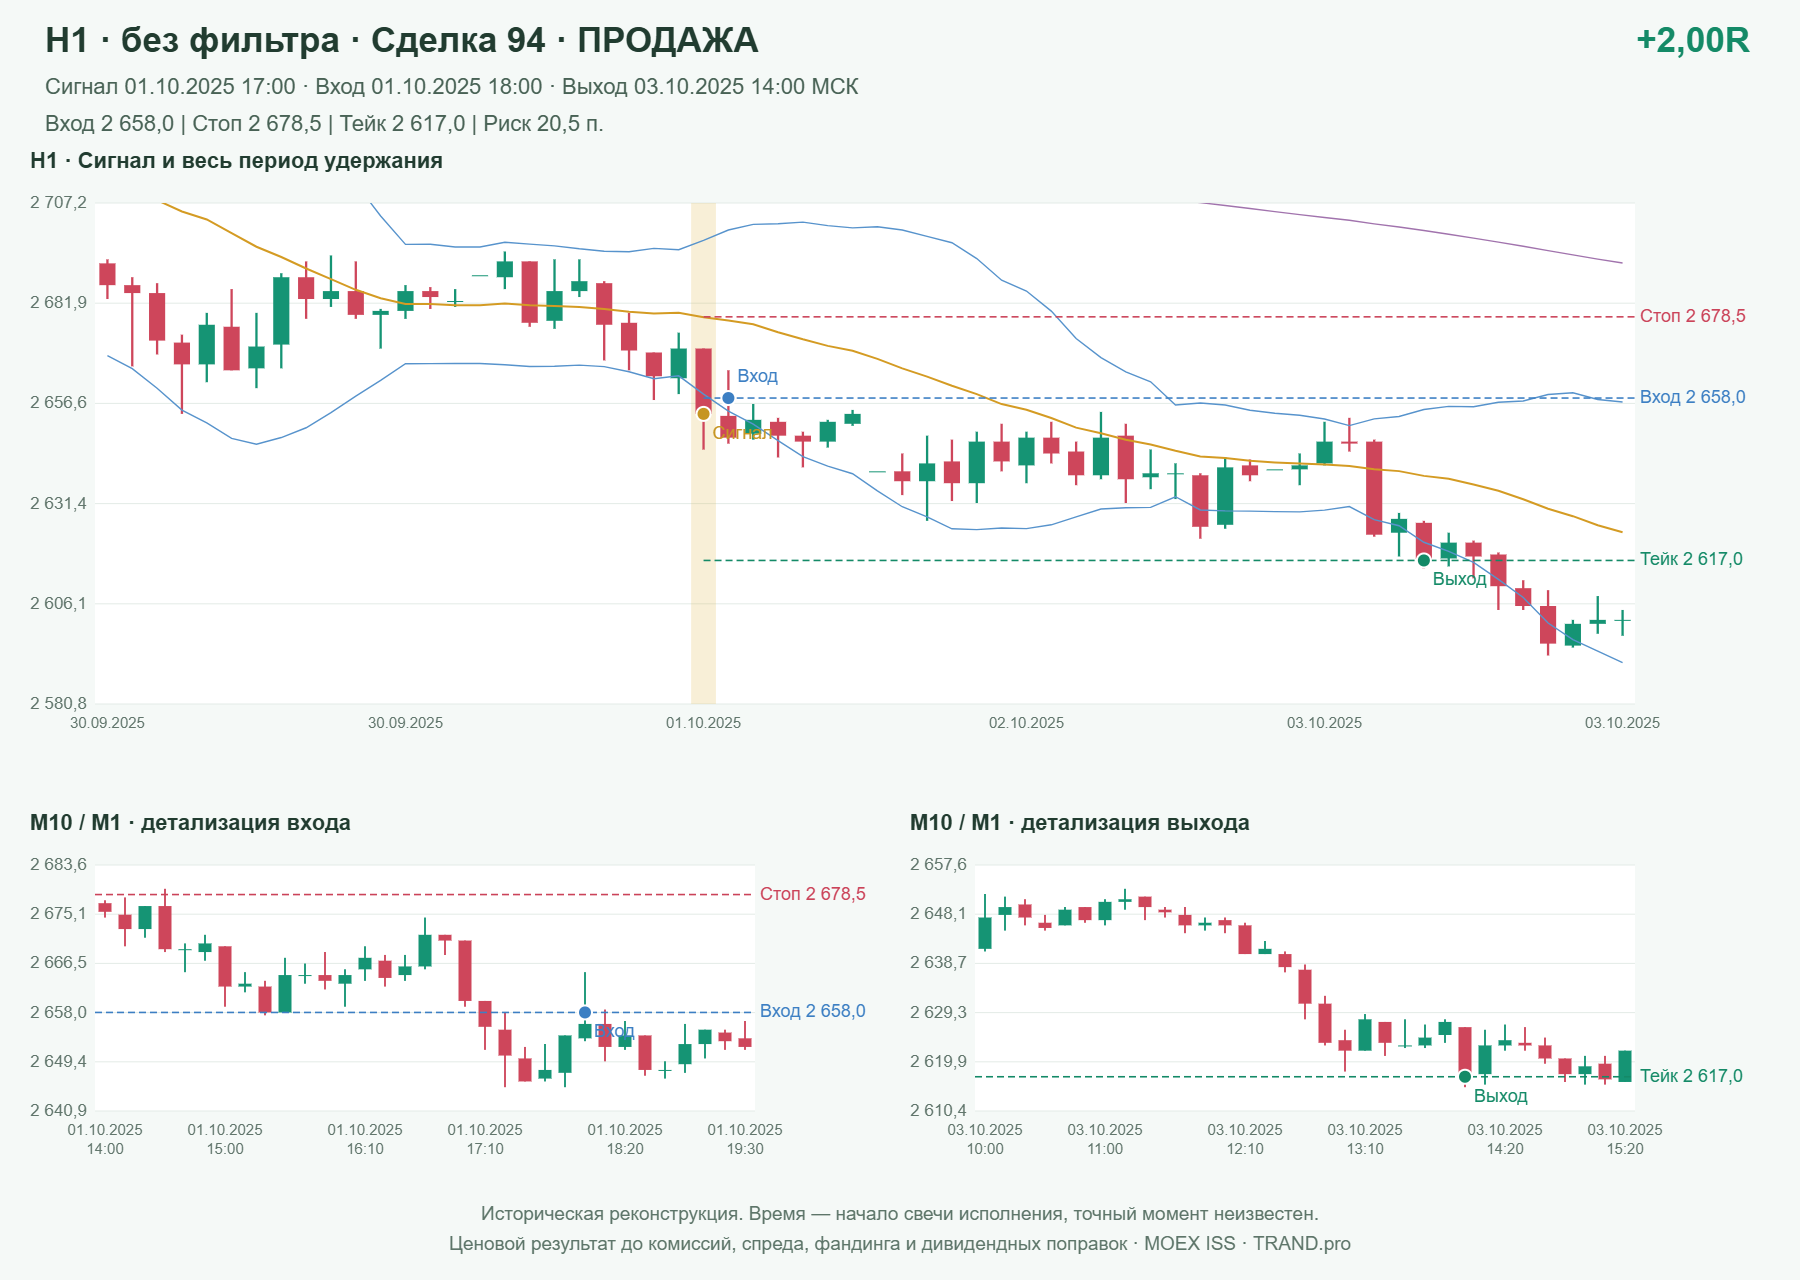
Task: Click the 'Выход' label on H1 chart
Action: [x=1459, y=579]
